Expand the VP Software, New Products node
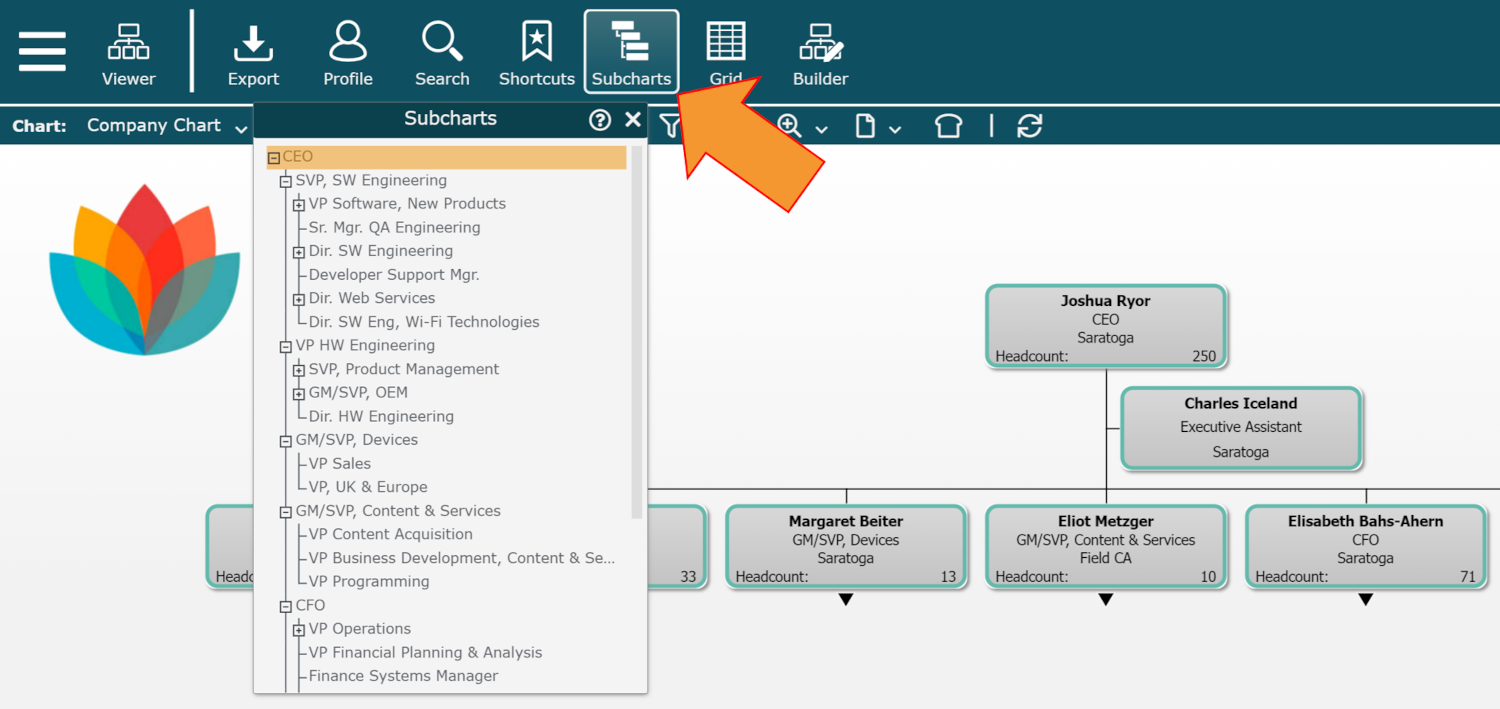The height and width of the screenshot is (709, 1500). 299,205
